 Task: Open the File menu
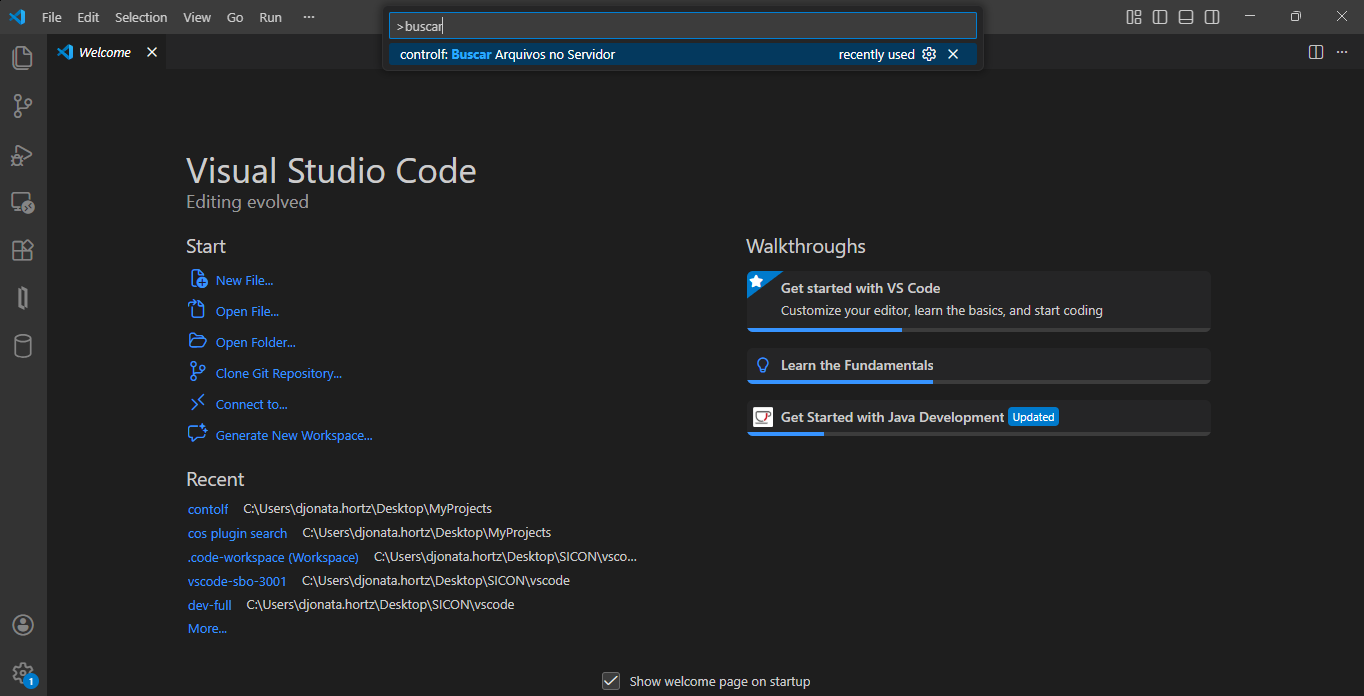pyautogui.click(x=52, y=17)
